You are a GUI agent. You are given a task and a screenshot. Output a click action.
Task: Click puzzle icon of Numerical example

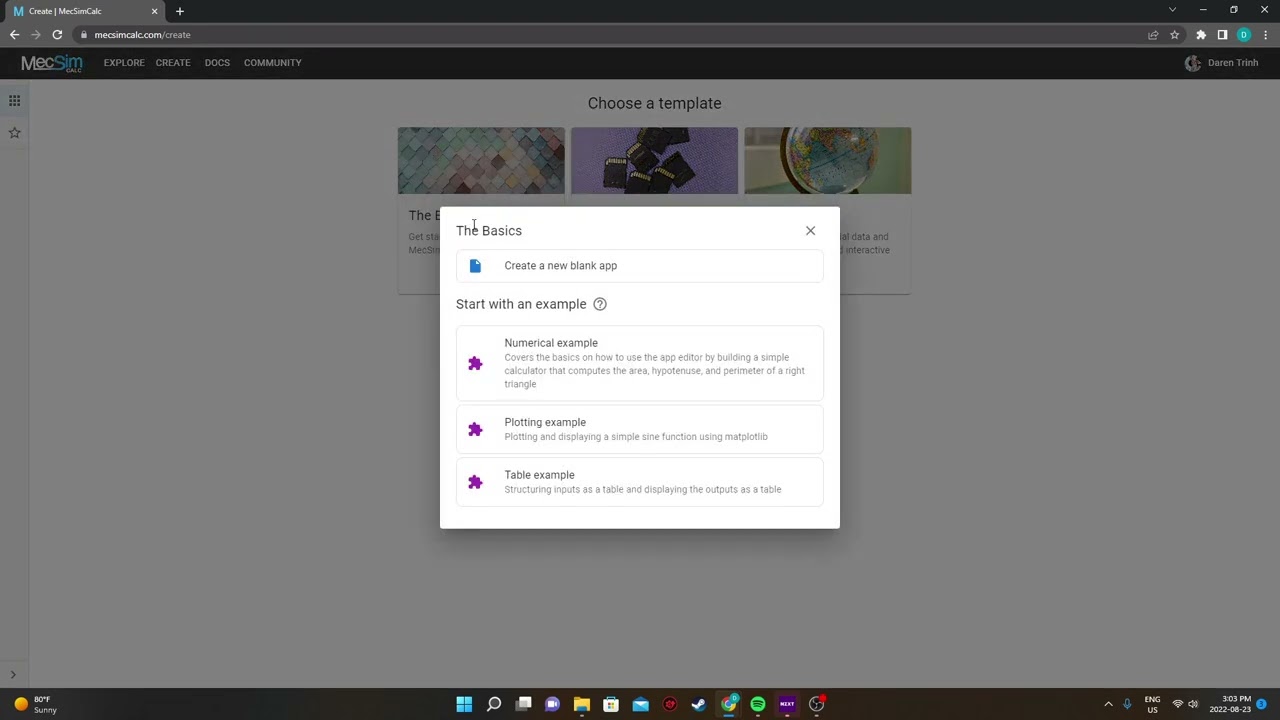[475, 364]
